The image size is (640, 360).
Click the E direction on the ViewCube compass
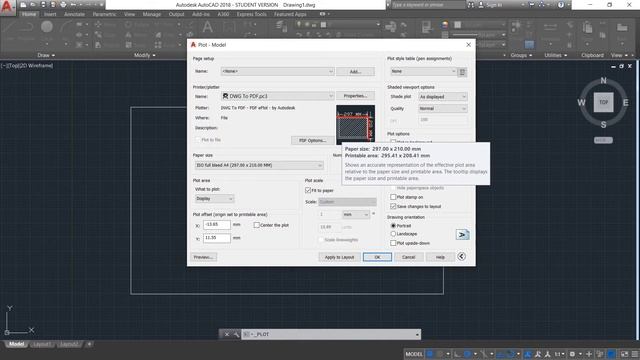(x=625, y=102)
